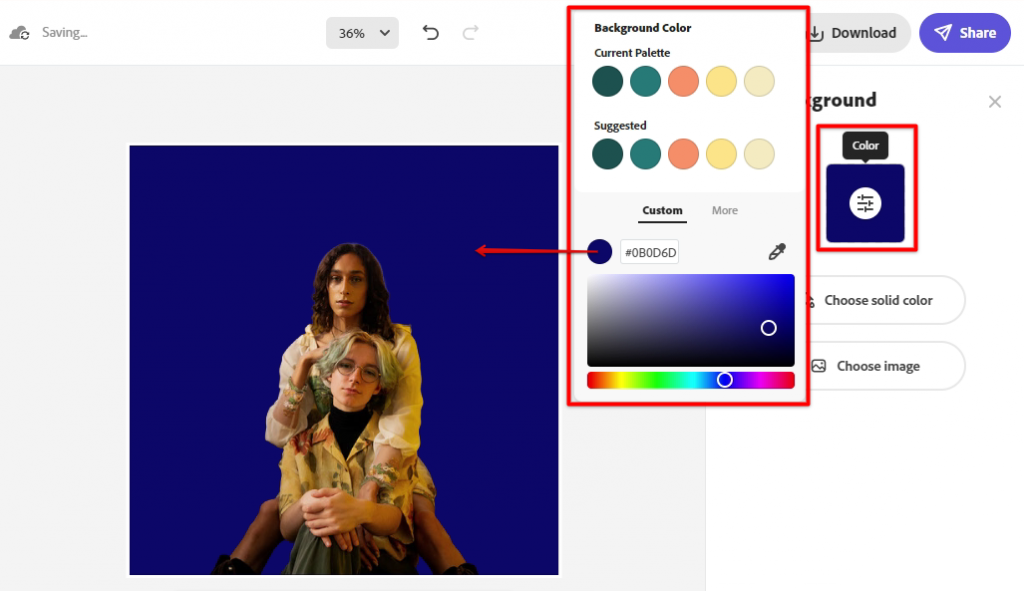The width and height of the screenshot is (1024, 591).
Task: Select the Custom tab
Action: (x=662, y=210)
